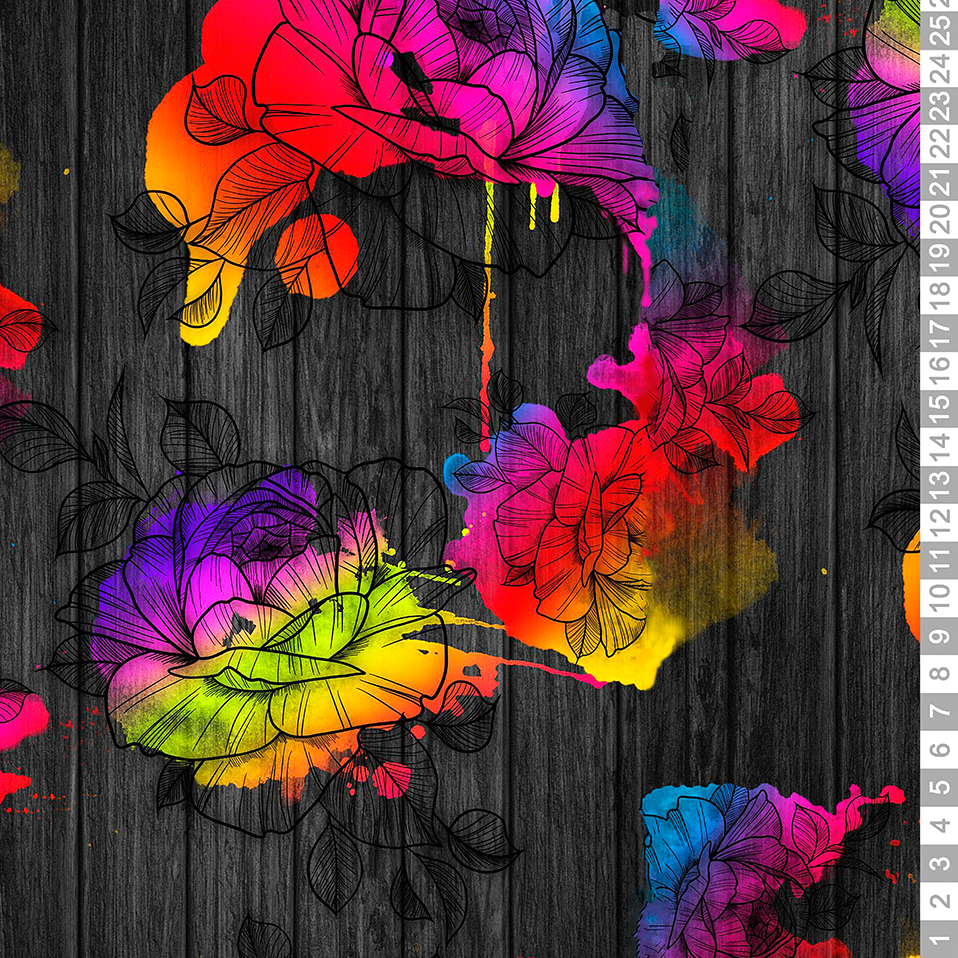
Task: Select the ruler mark labeled 21
Action: point(938,180)
